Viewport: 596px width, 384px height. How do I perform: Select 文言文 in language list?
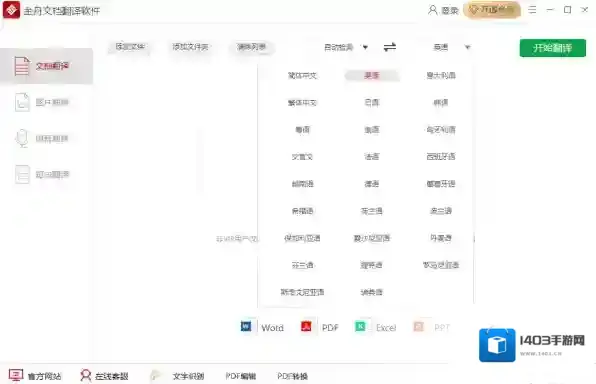(302, 157)
